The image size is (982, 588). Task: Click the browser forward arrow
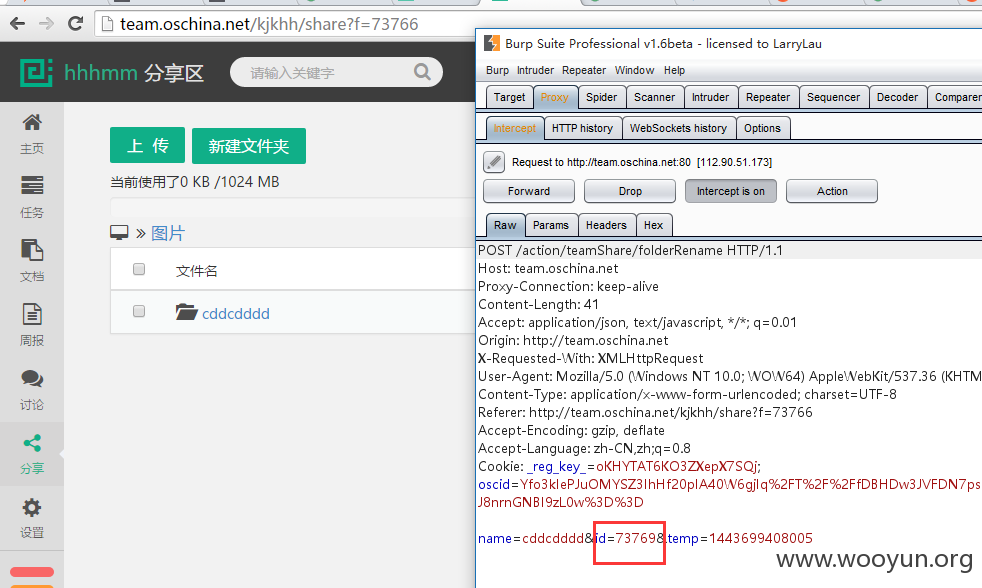coord(46,24)
